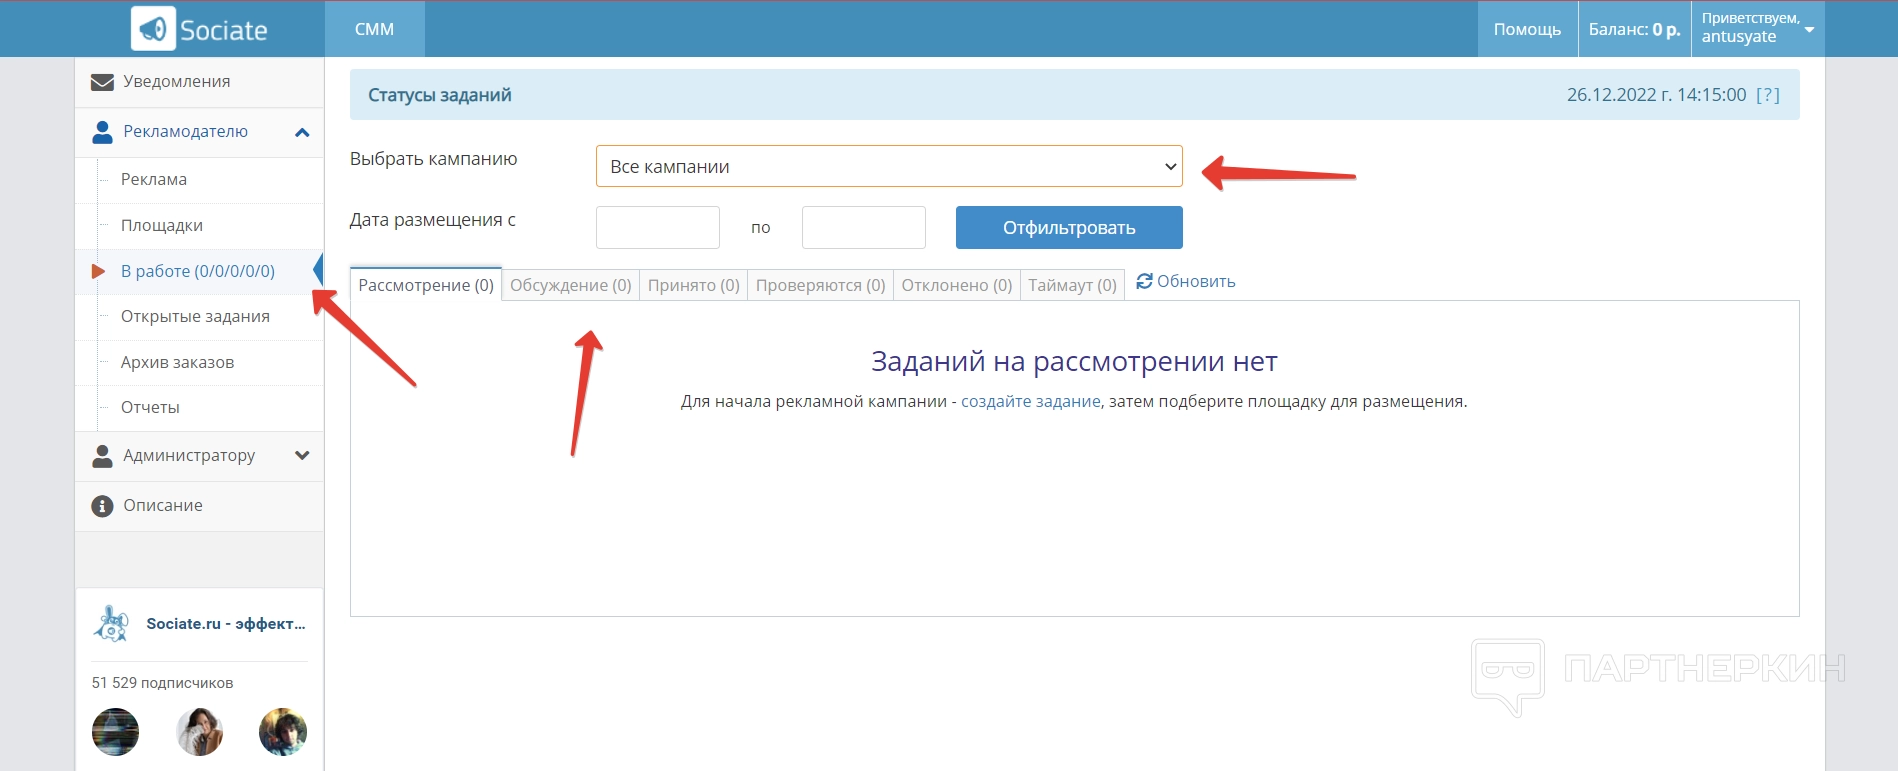Click the 51 529 подписчиков text
This screenshot has width=1898, height=771.
pos(163,683)
